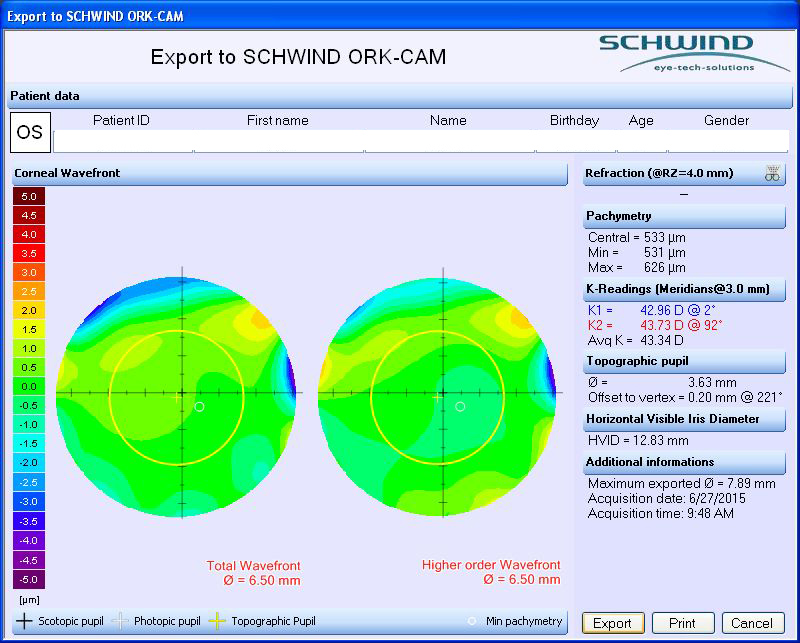Focus the Patient ID field

[123, 141]
